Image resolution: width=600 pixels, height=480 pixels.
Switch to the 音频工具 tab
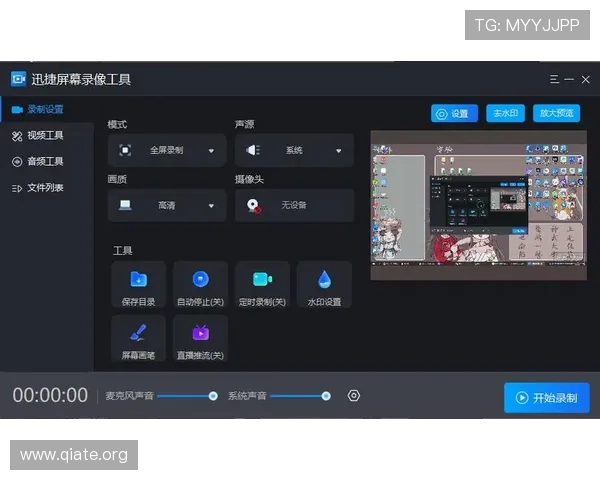(47, 162)
